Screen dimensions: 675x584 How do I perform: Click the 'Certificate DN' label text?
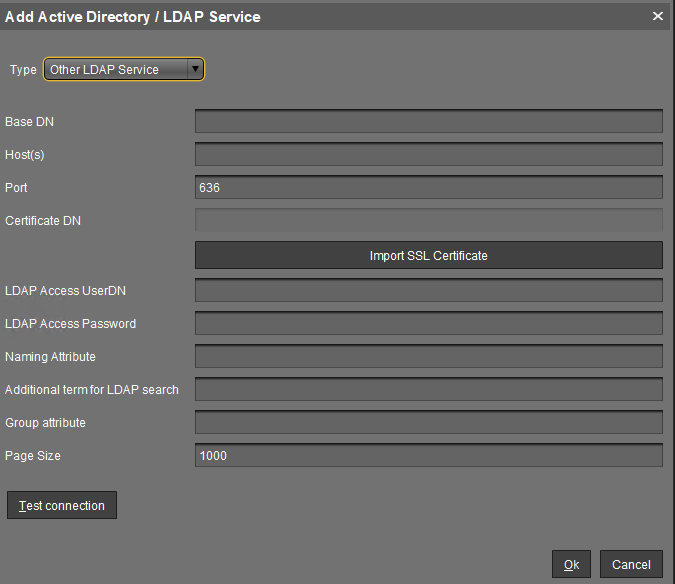point(43,221)
